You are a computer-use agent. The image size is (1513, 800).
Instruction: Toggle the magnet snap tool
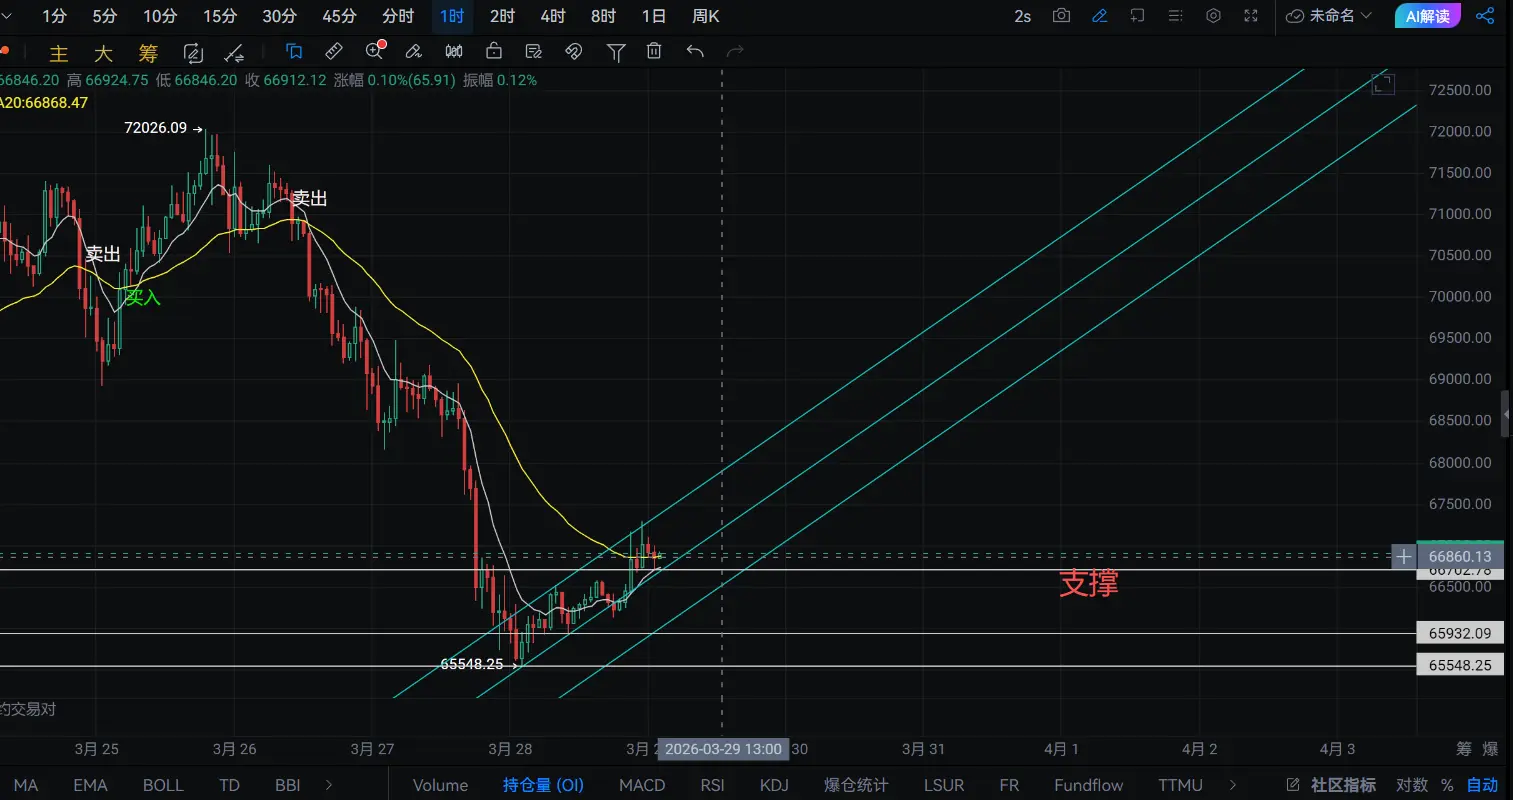574,52
